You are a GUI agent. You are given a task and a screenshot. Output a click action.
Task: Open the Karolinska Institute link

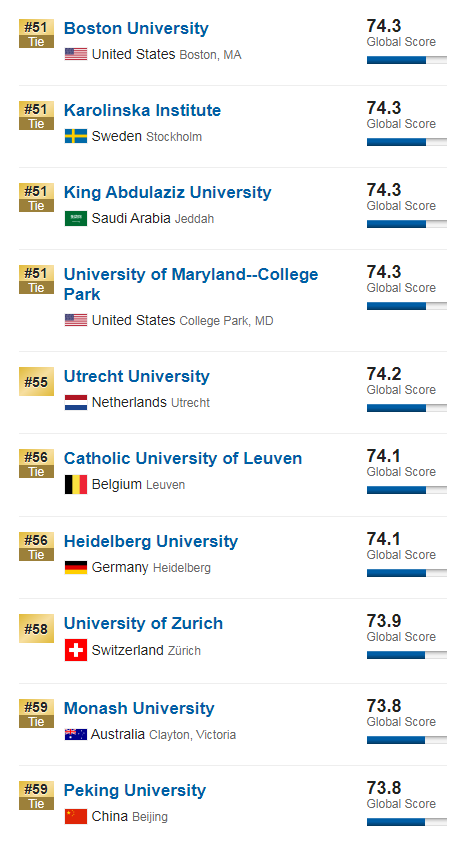click(x=142, y=110)
